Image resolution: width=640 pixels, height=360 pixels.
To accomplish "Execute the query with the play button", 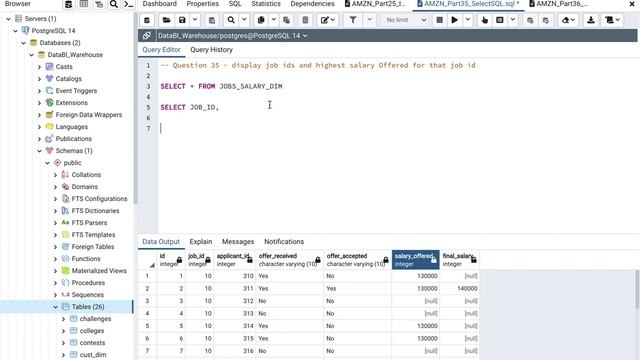I will 454,20.
